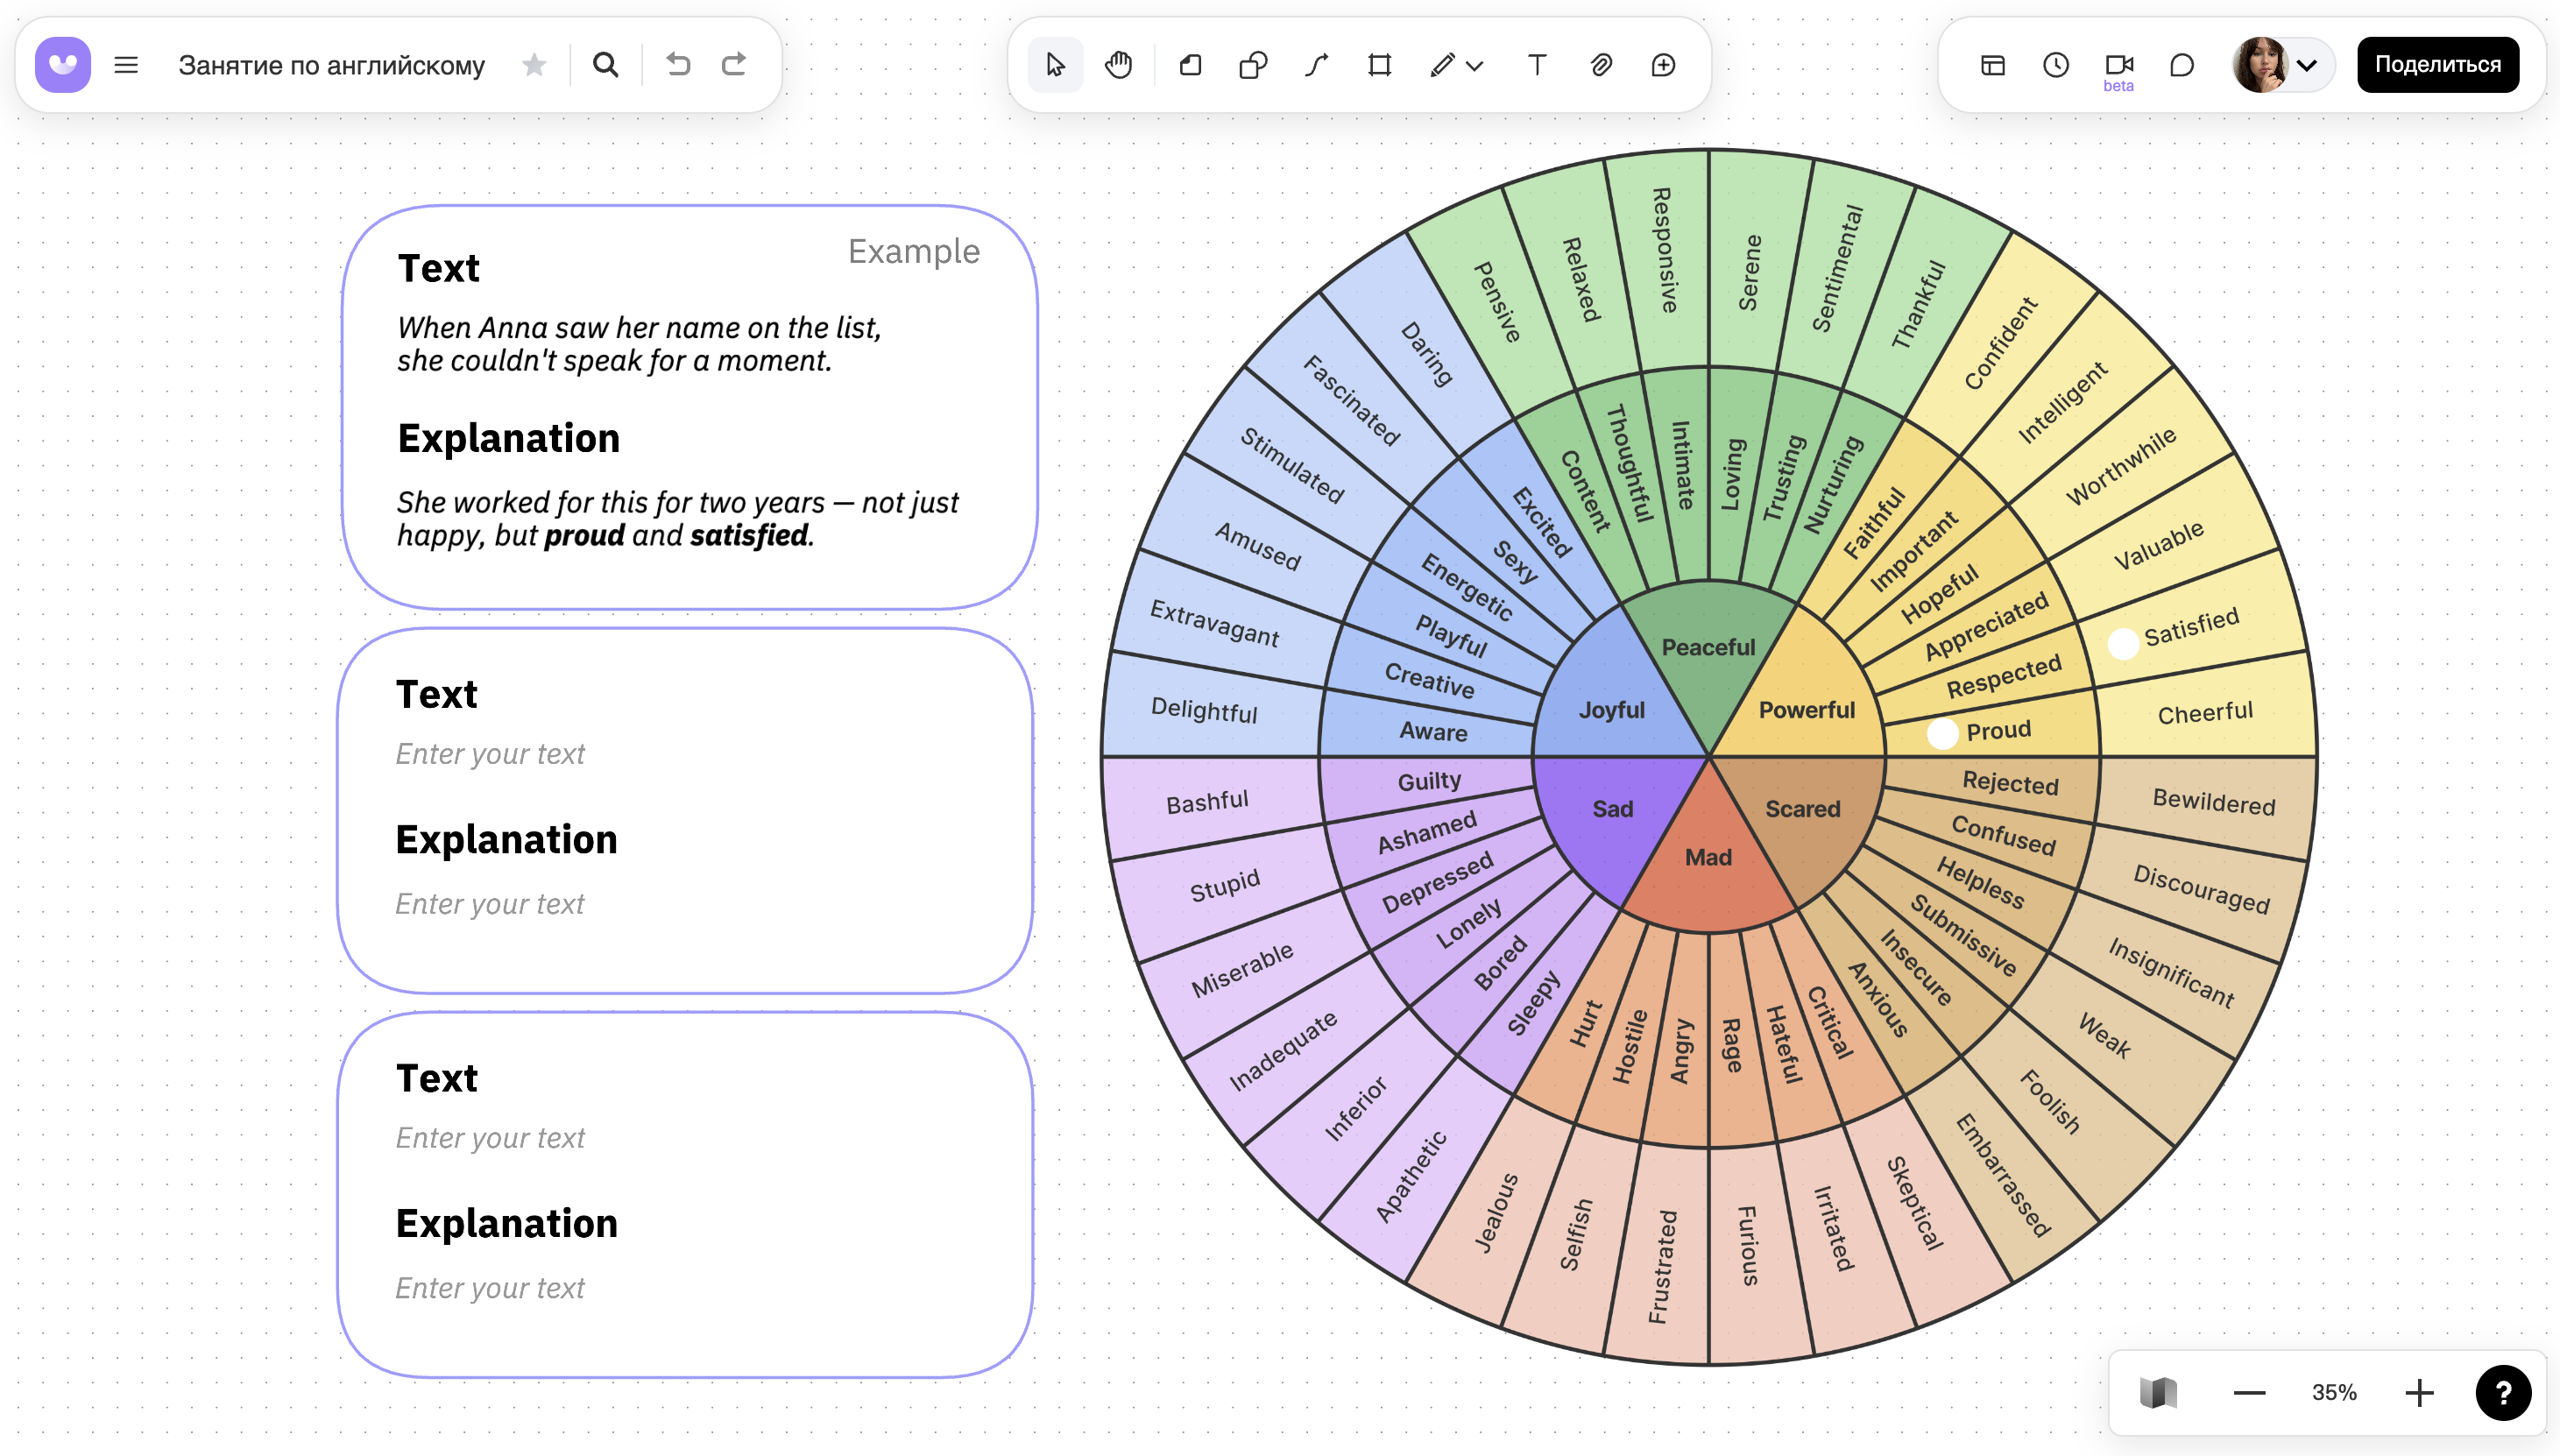Open the add more tools menu
Image resolution: width=2560 pixels, height=1456 pixels.
(x=1663, y=65)
